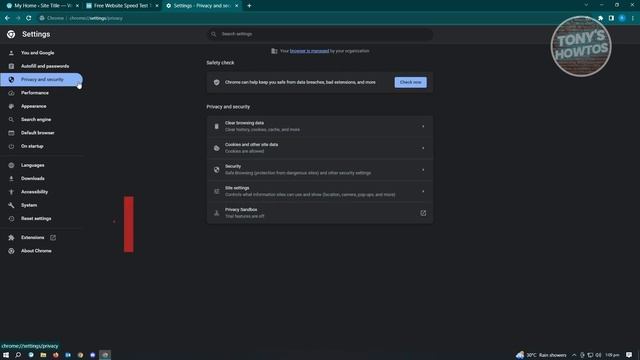The height and width of the screenshot is (360, 640).
Task: Click the cookie icon beside Cookies row
Action: (217, 148)
